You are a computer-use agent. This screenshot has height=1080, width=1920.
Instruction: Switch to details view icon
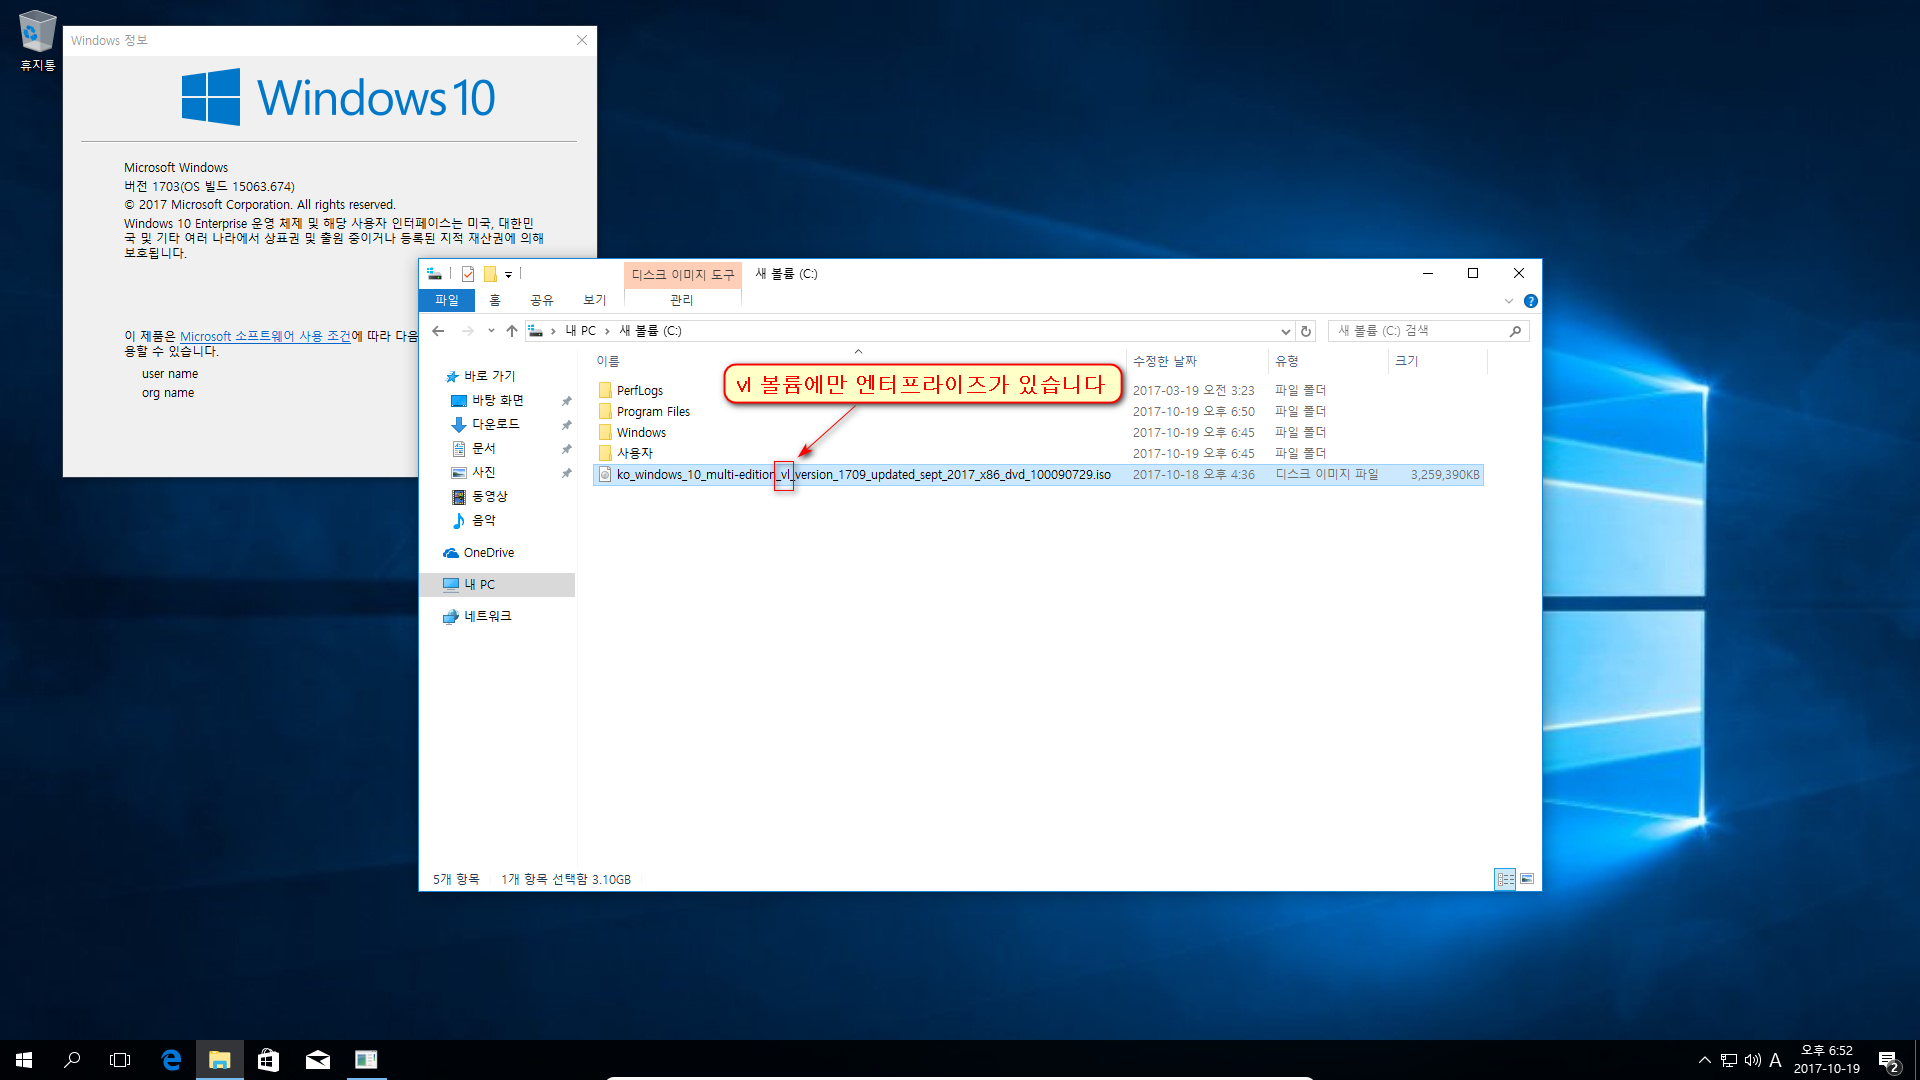1505,879
